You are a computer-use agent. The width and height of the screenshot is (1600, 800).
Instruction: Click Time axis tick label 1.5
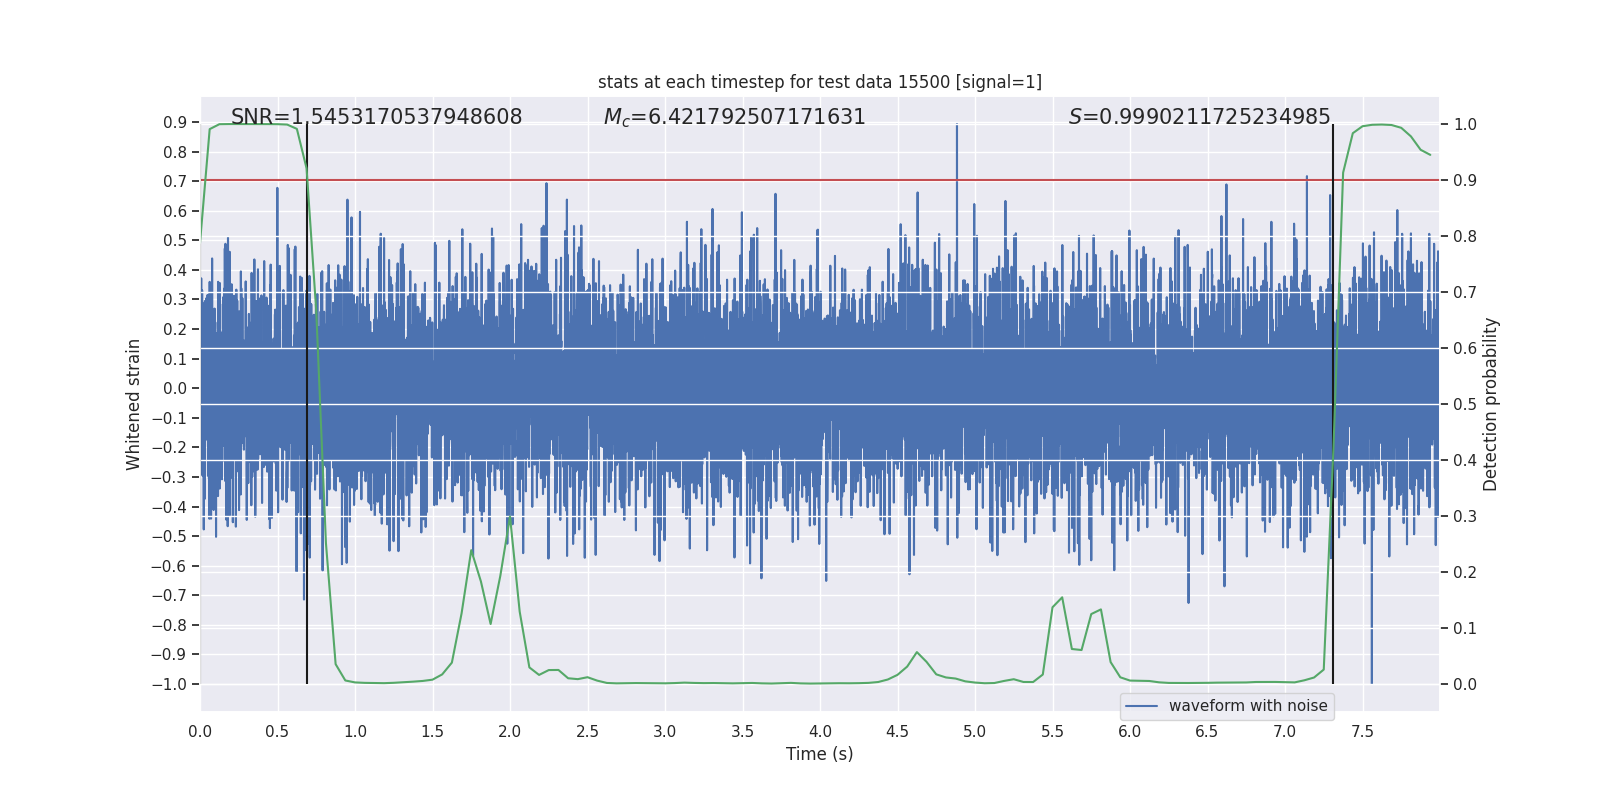click(432, 731)
